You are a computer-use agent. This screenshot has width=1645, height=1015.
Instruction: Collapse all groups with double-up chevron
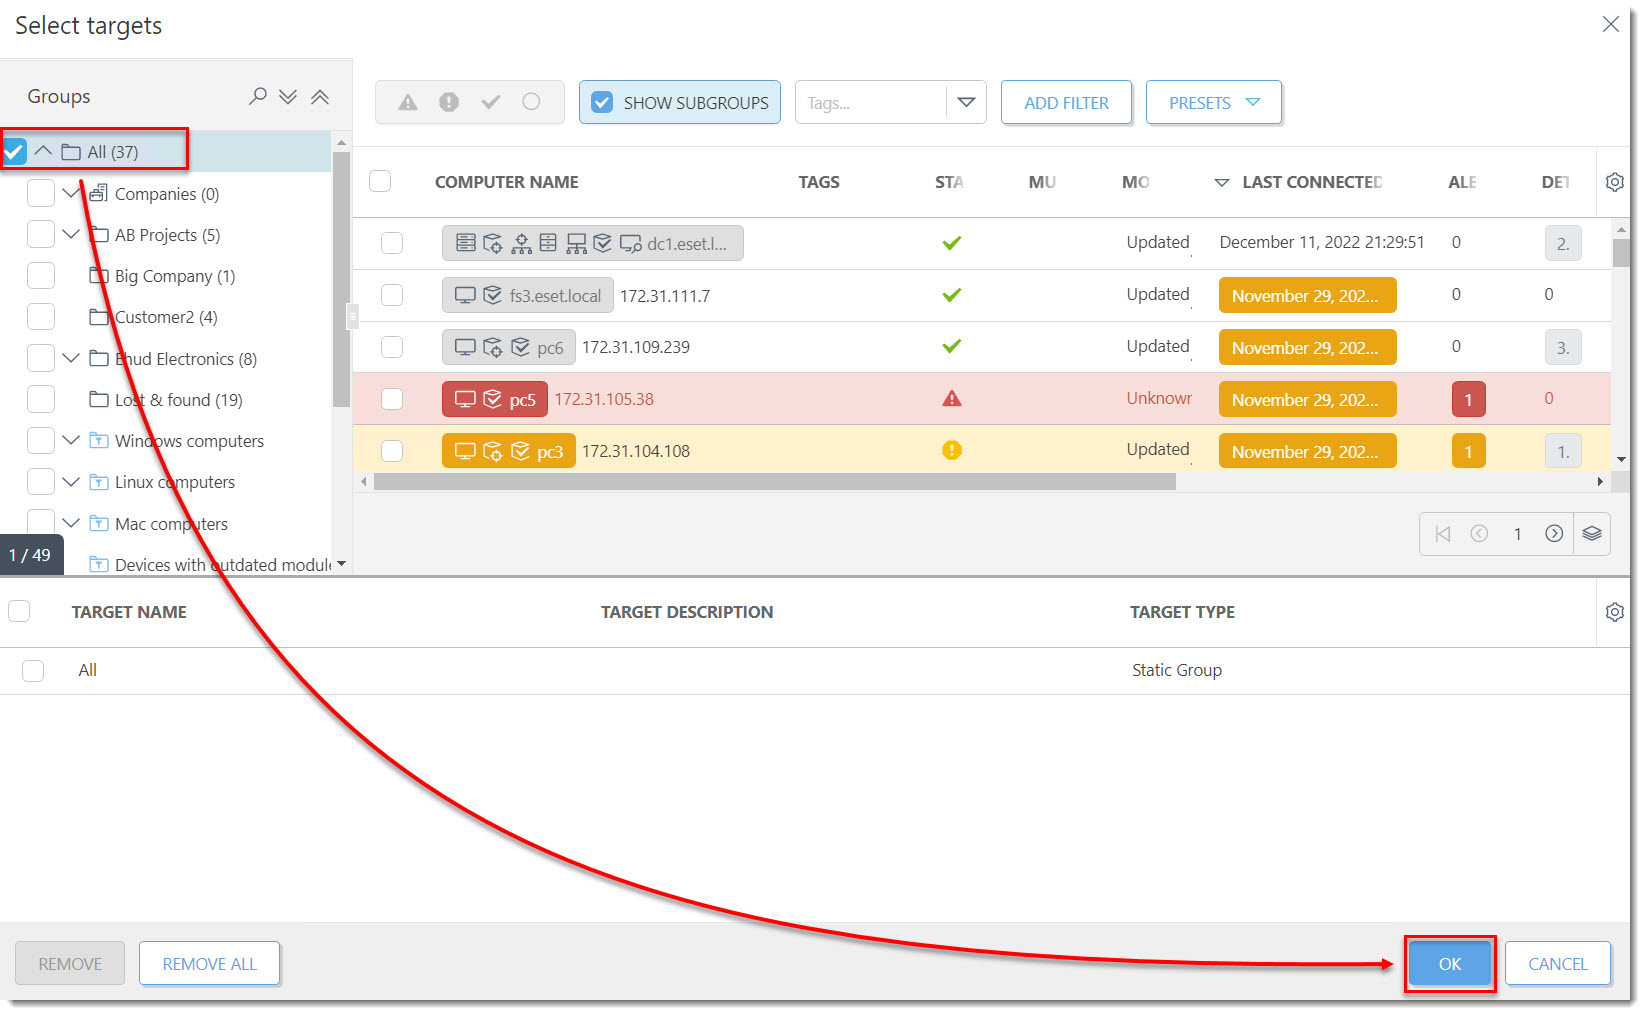coord(320,97)
